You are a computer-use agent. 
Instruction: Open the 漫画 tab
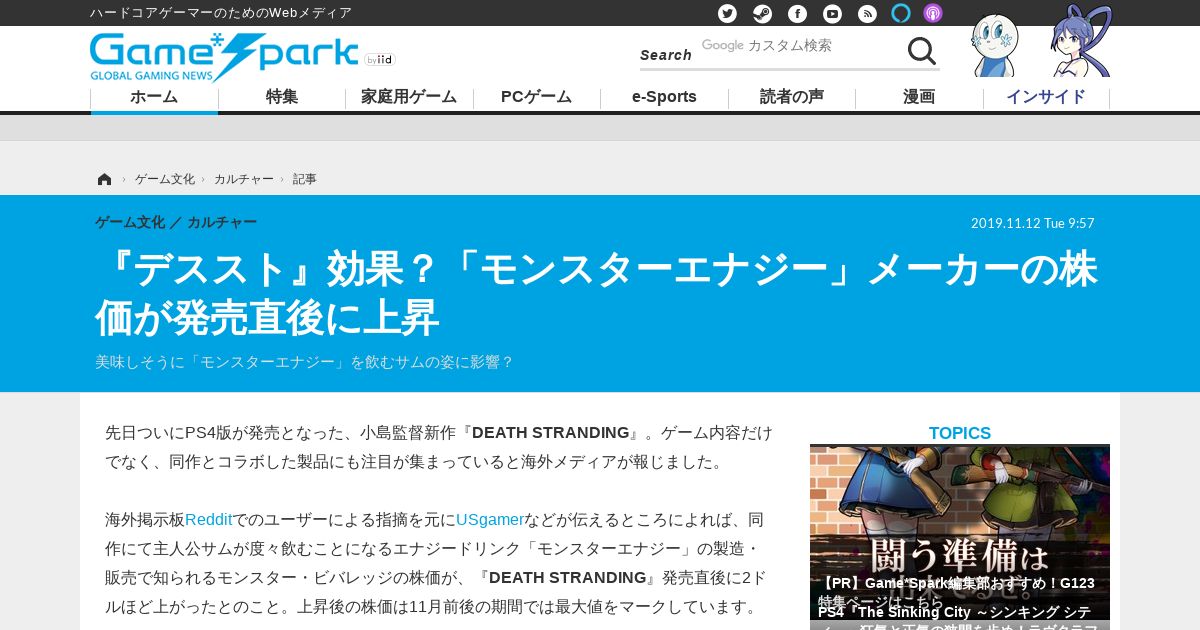(x=919, y=98)
